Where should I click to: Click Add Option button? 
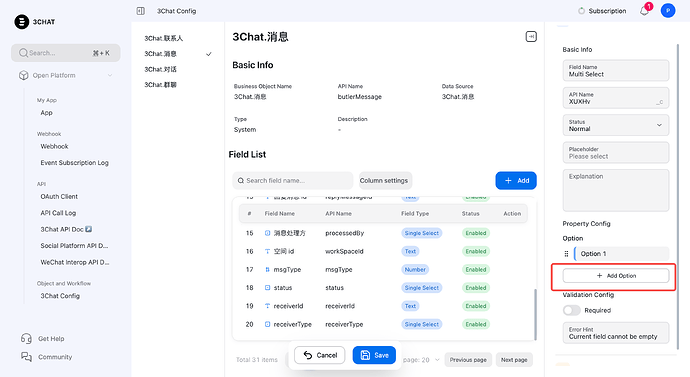[x=616, y=276]
